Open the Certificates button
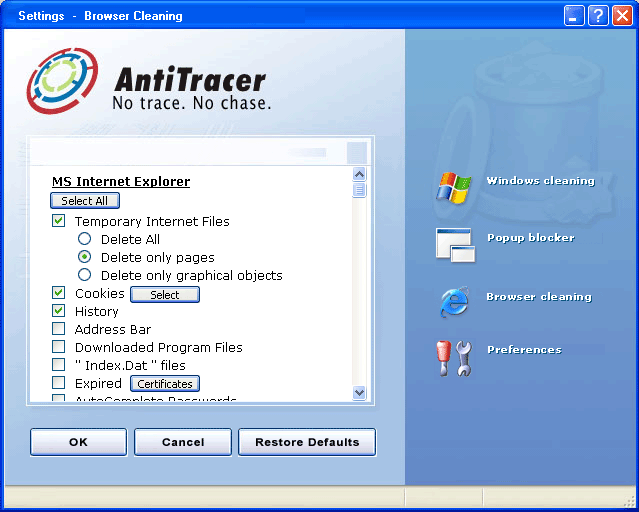The image size is (639, 512). [x=165, y=384]
